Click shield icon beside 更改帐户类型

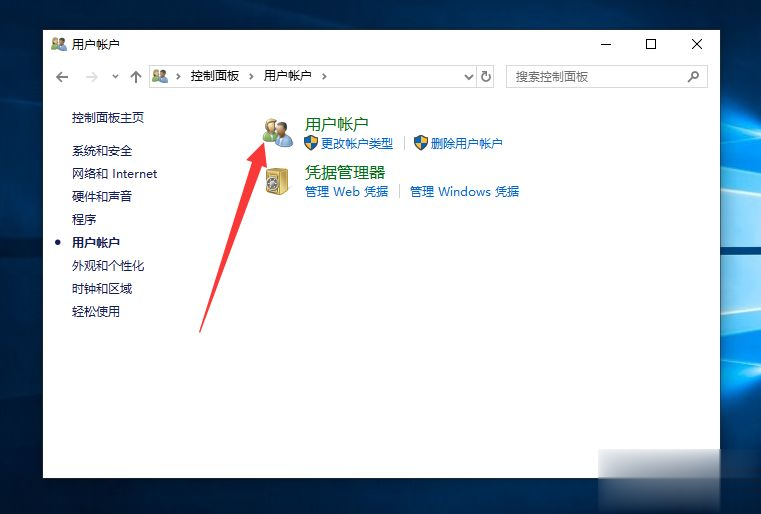coord(311,143)
